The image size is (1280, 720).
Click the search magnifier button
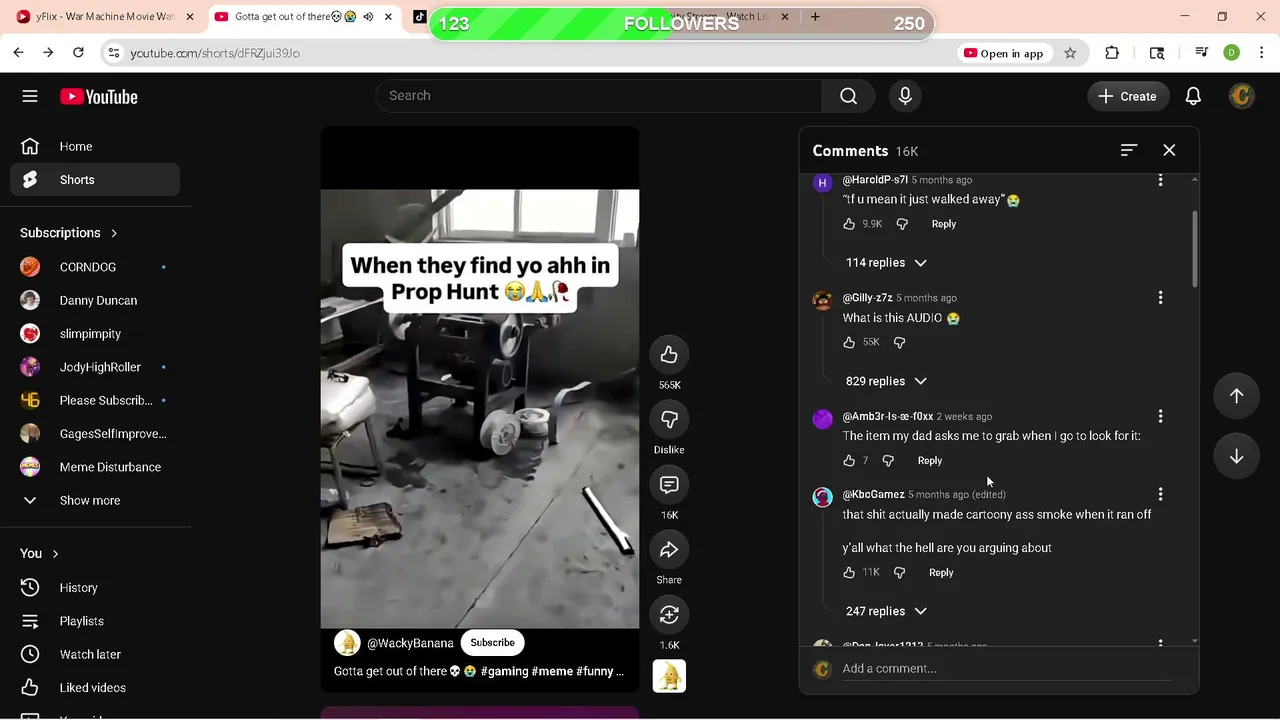[848, 96]
